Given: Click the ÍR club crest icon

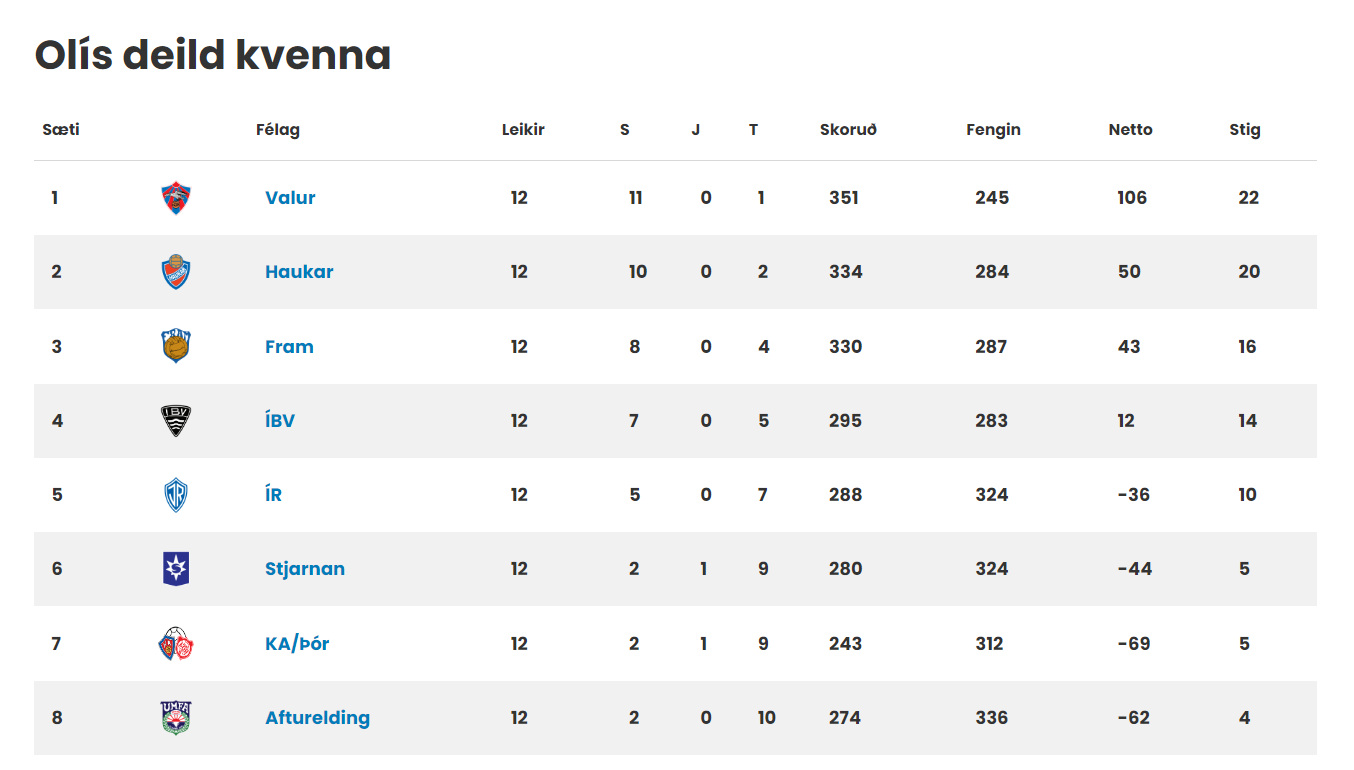Looking at the screenshot, I should [176, 495].
